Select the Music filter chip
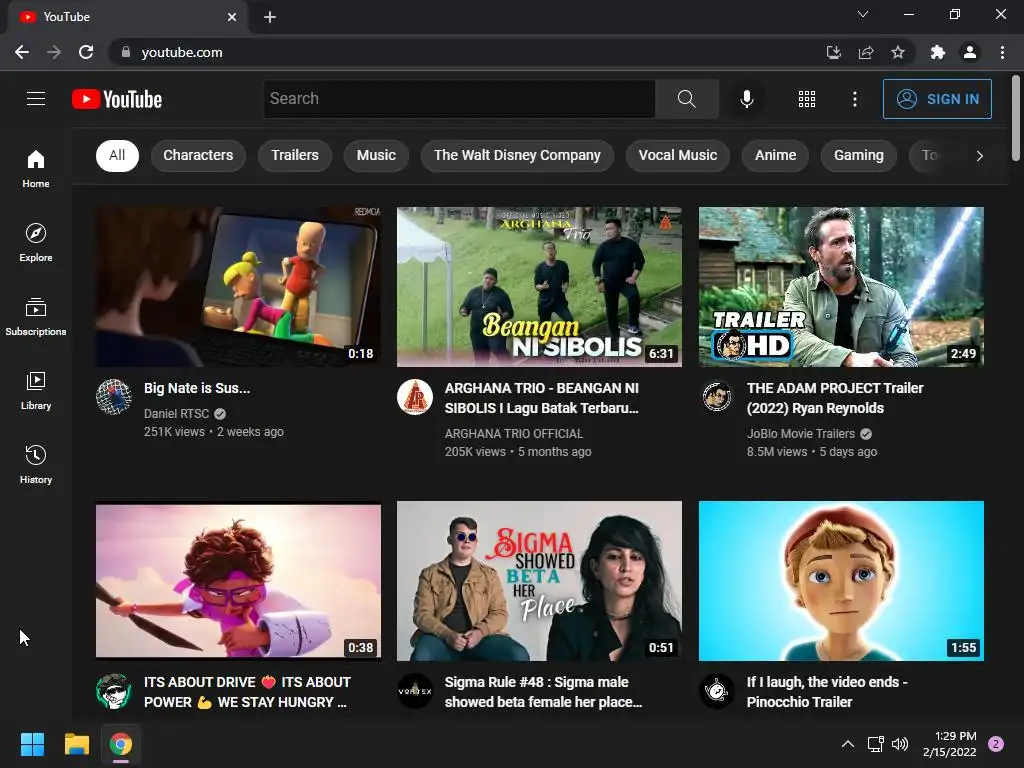Viewport: 1024px width, 768px height. pyautogui.click(x=376, y=155)
